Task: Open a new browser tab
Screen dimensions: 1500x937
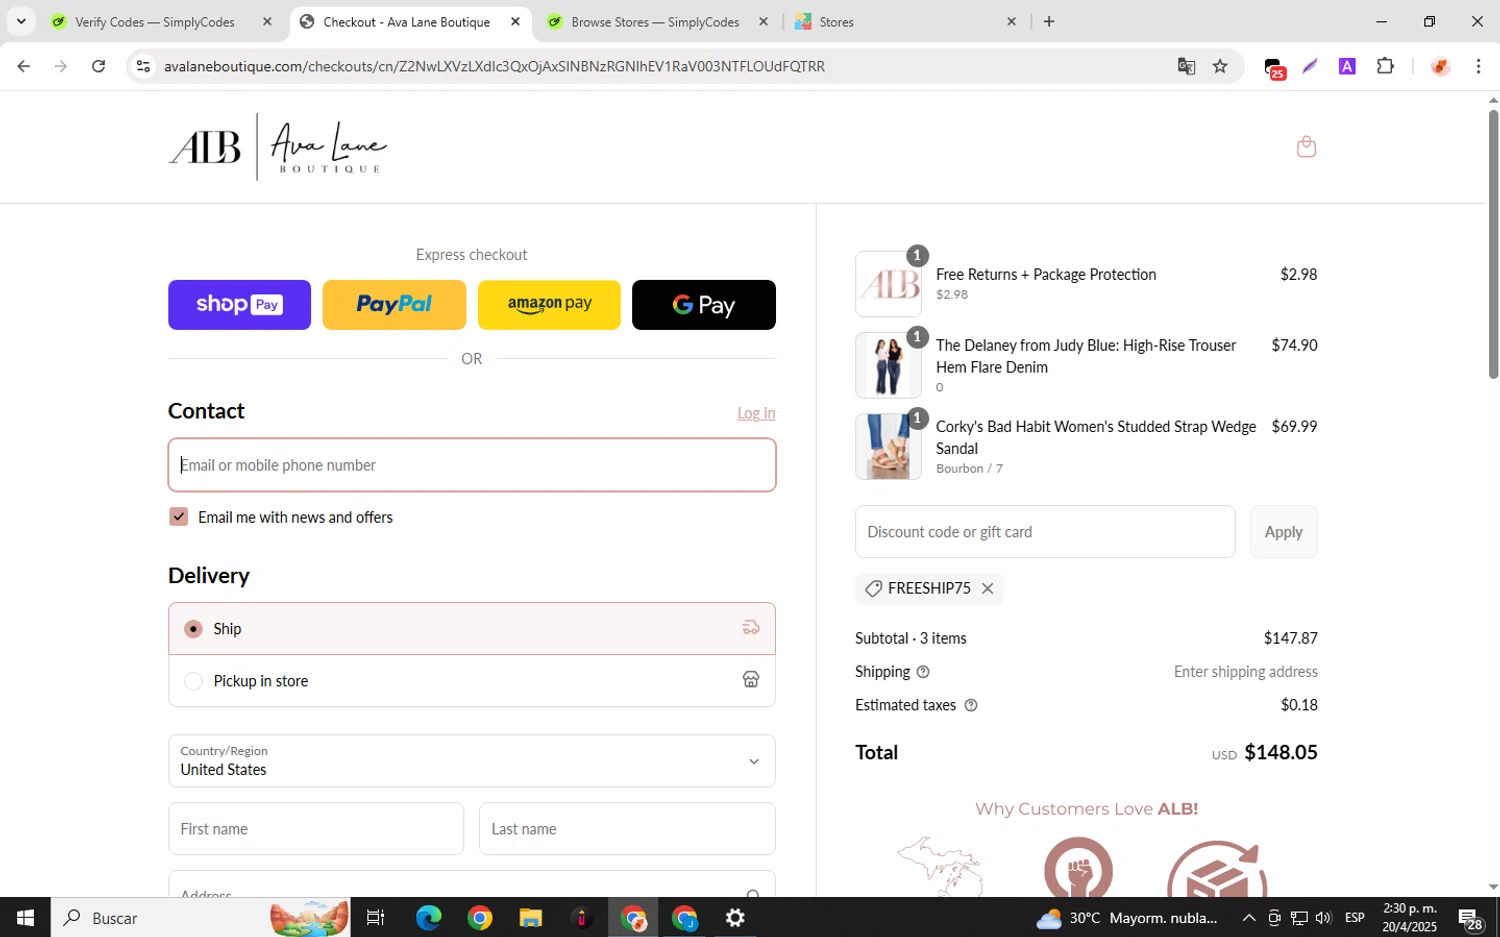Action: point(1049,21)
